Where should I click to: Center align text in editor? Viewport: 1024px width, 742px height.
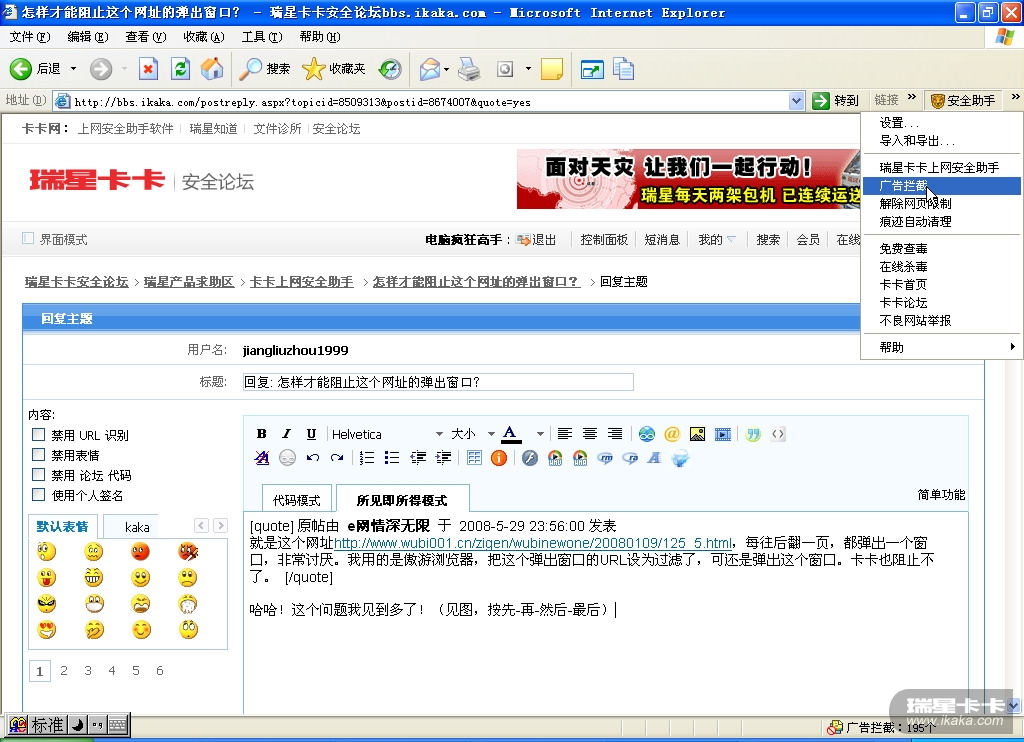pos(590,434)
